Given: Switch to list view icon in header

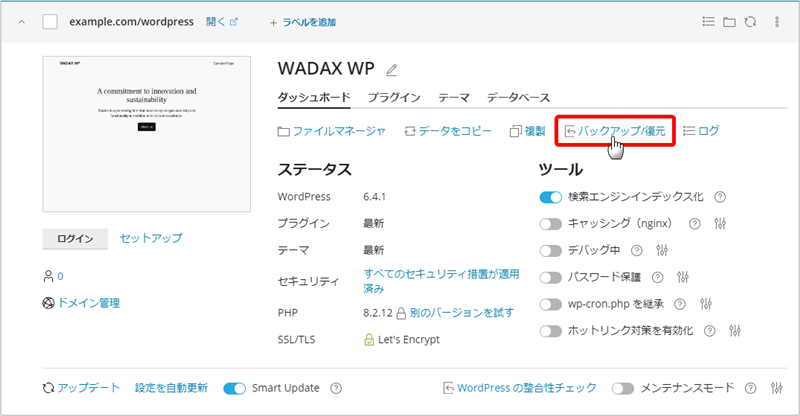Looking at the screenshot, I should [708, 21].
